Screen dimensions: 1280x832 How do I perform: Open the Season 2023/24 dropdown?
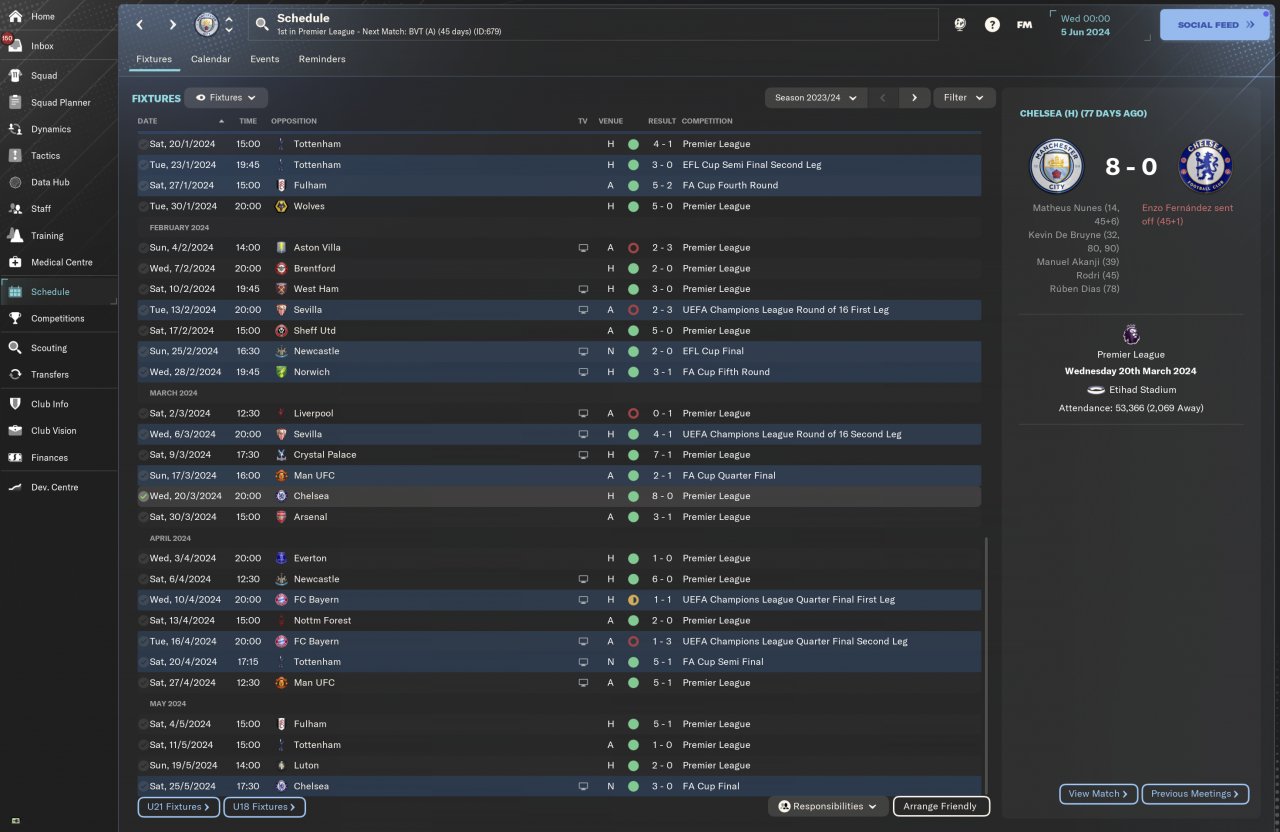point(816,98)
